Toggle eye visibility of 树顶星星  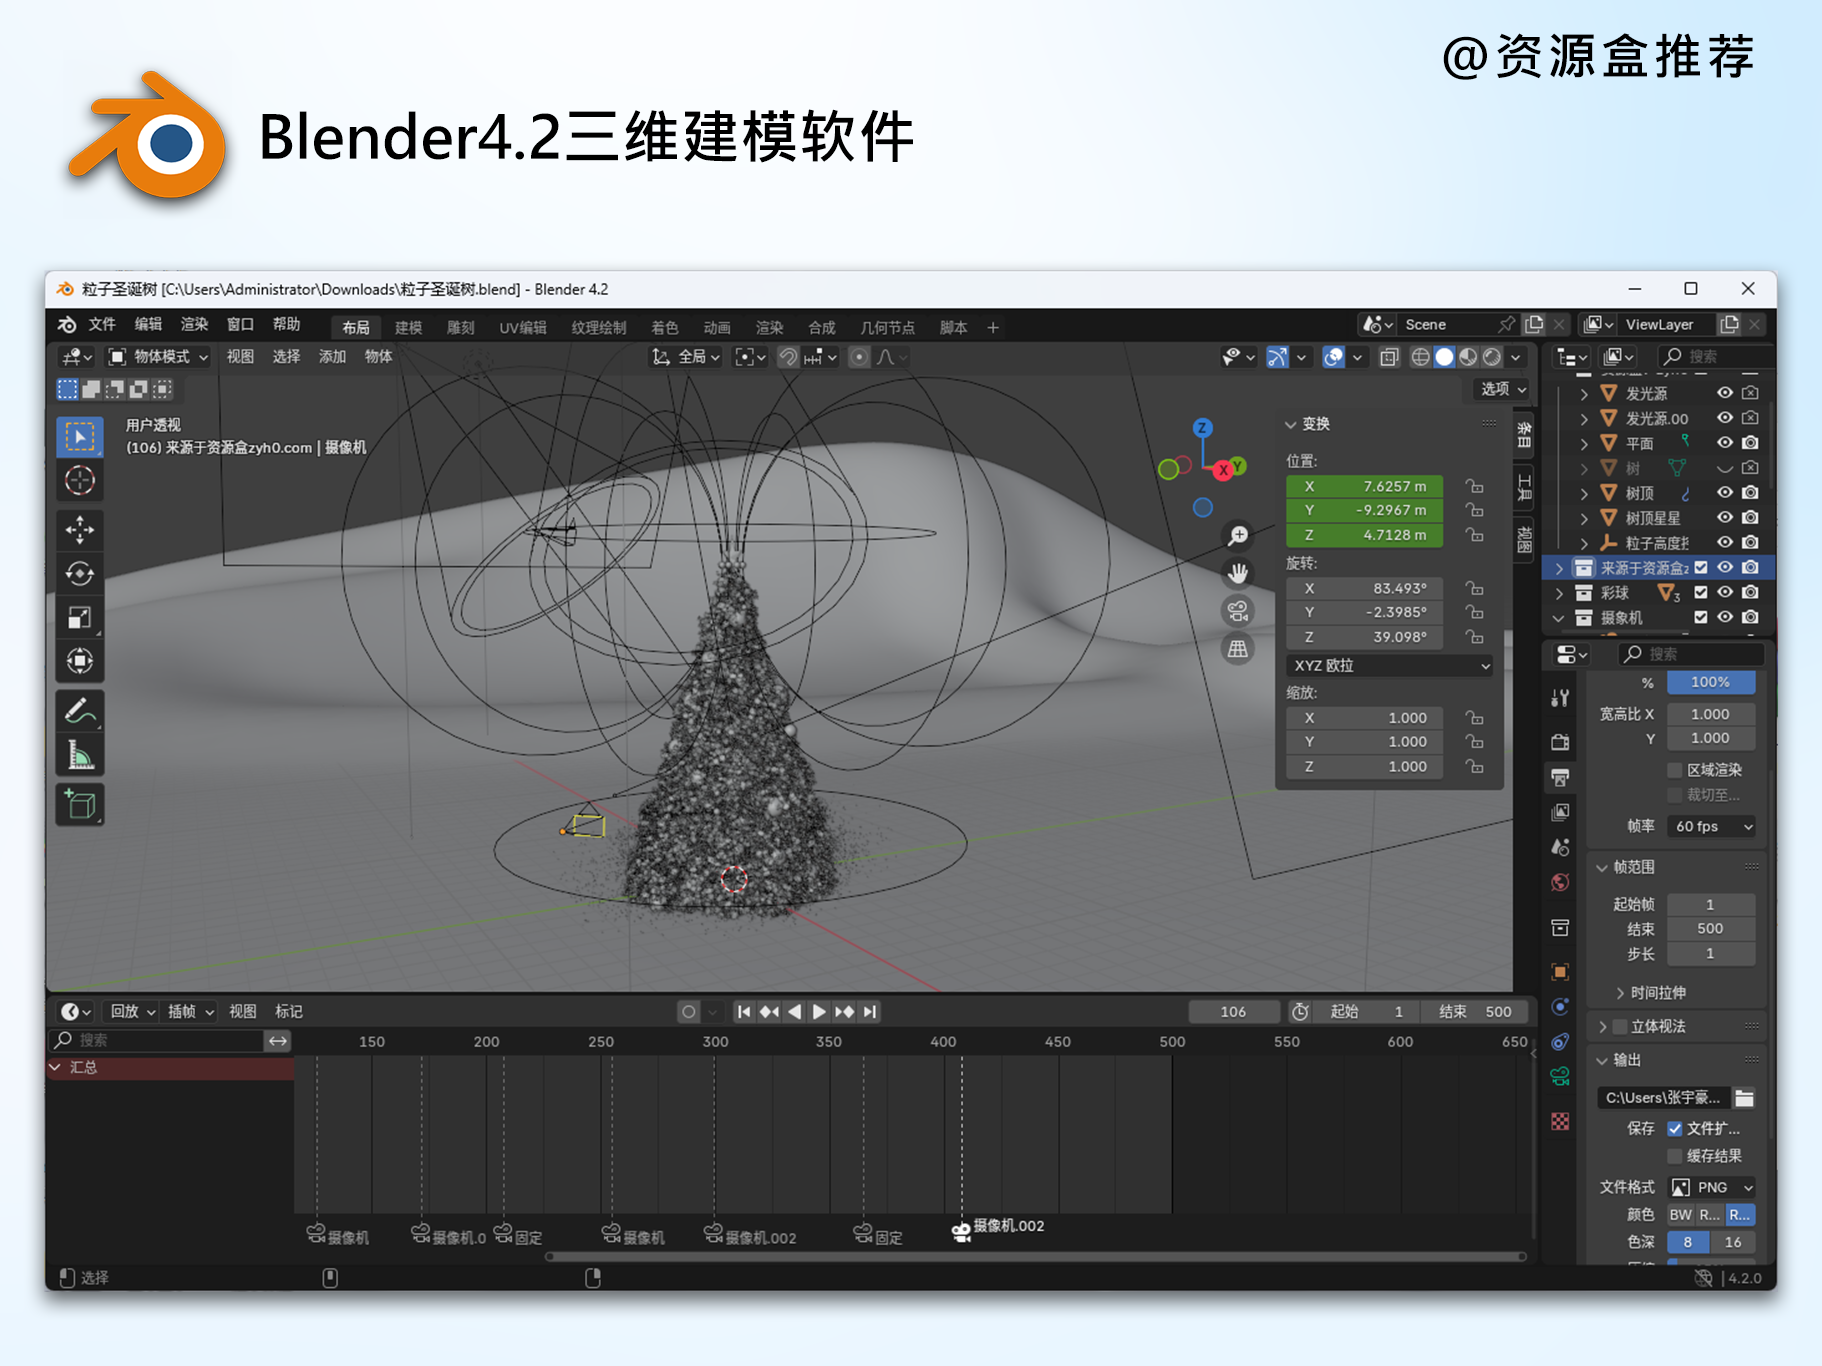pyautogui.click(x=1725, y=518)
